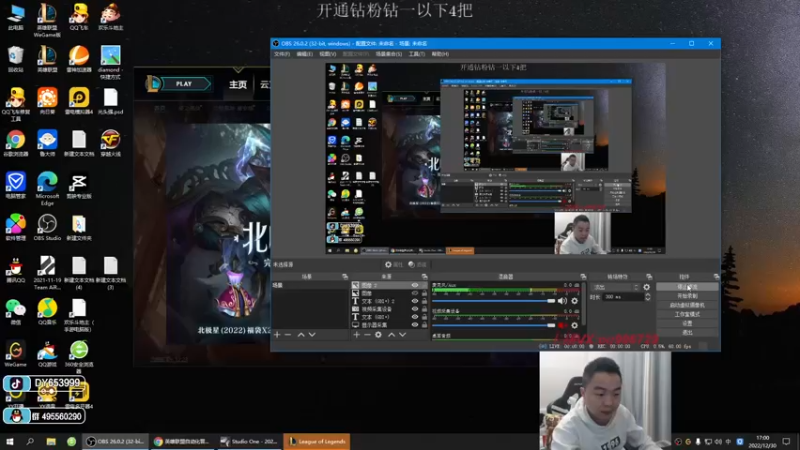
Task: Open the scene transition type dropdown
Action: [x=615, y=287]
